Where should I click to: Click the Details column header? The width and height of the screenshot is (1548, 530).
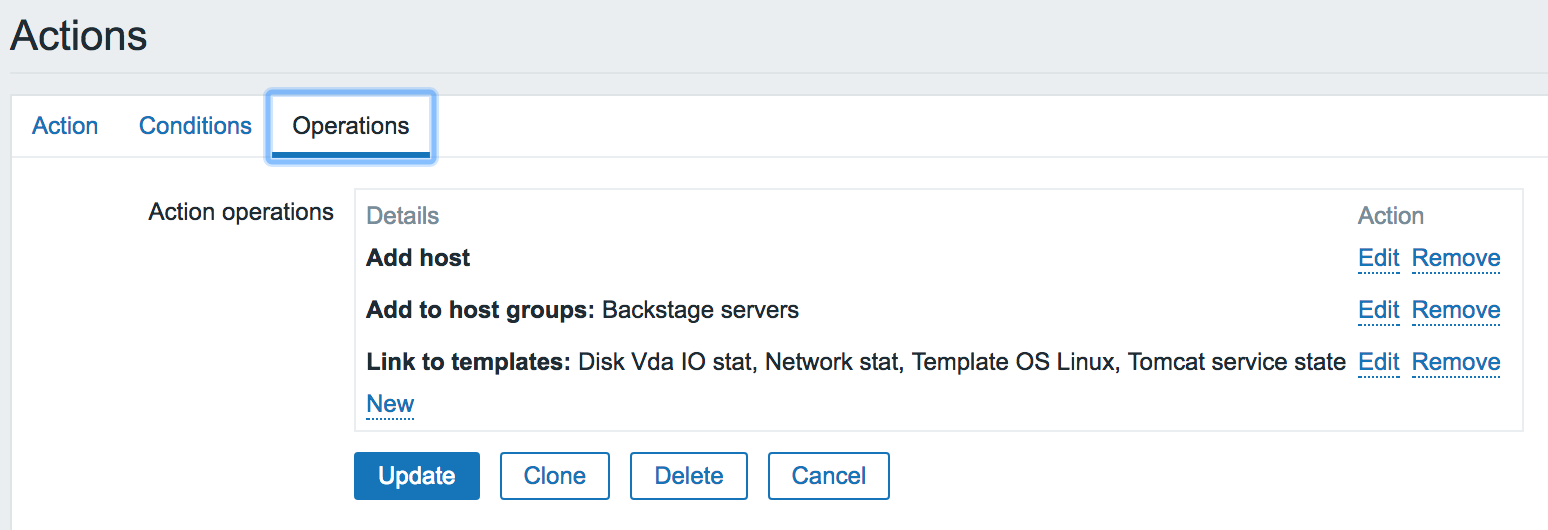[x=402, y=216]
